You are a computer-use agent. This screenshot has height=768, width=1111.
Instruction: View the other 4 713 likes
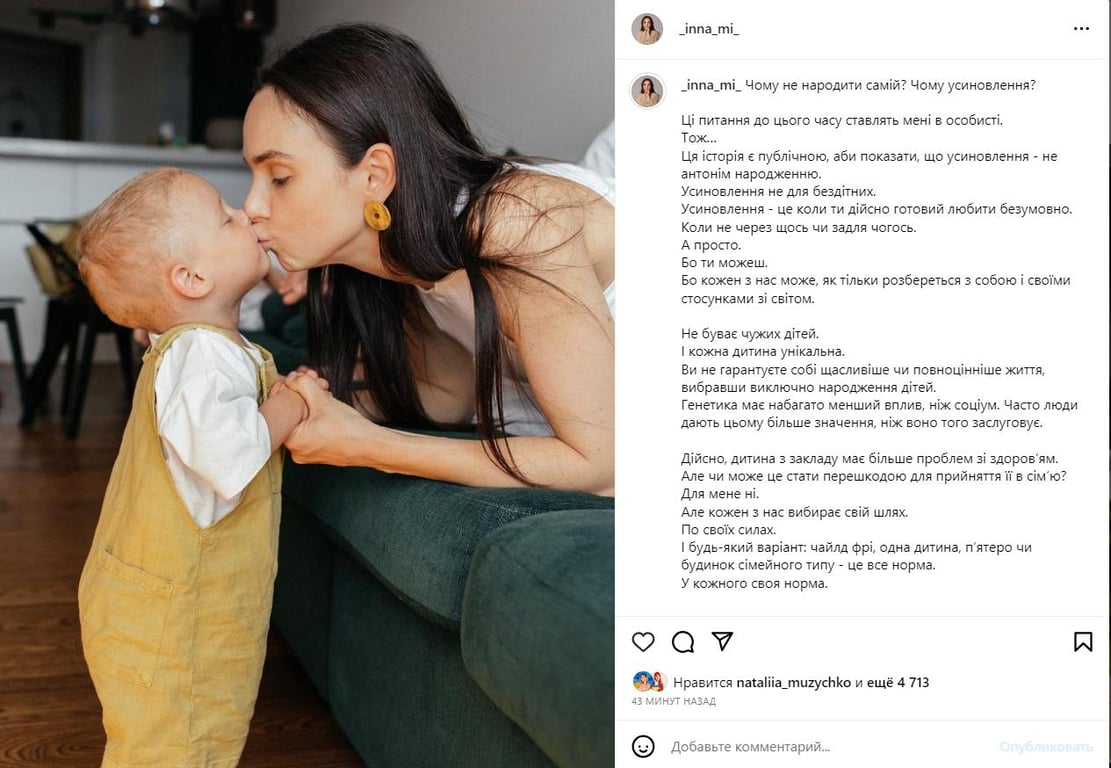coord(899,682)
